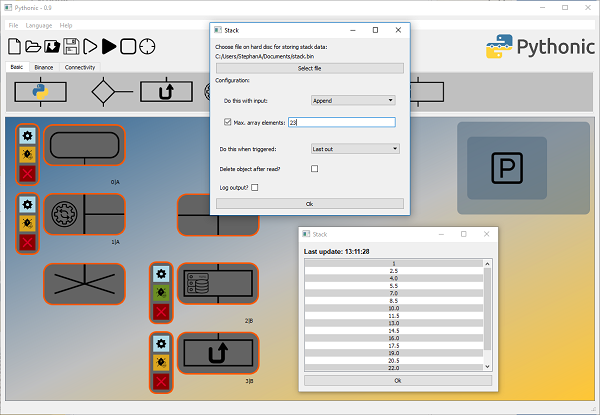Click the New workflow file icon
Image resolution: width=600 pixels, height=415 pixels.
[x=14, y=46]
